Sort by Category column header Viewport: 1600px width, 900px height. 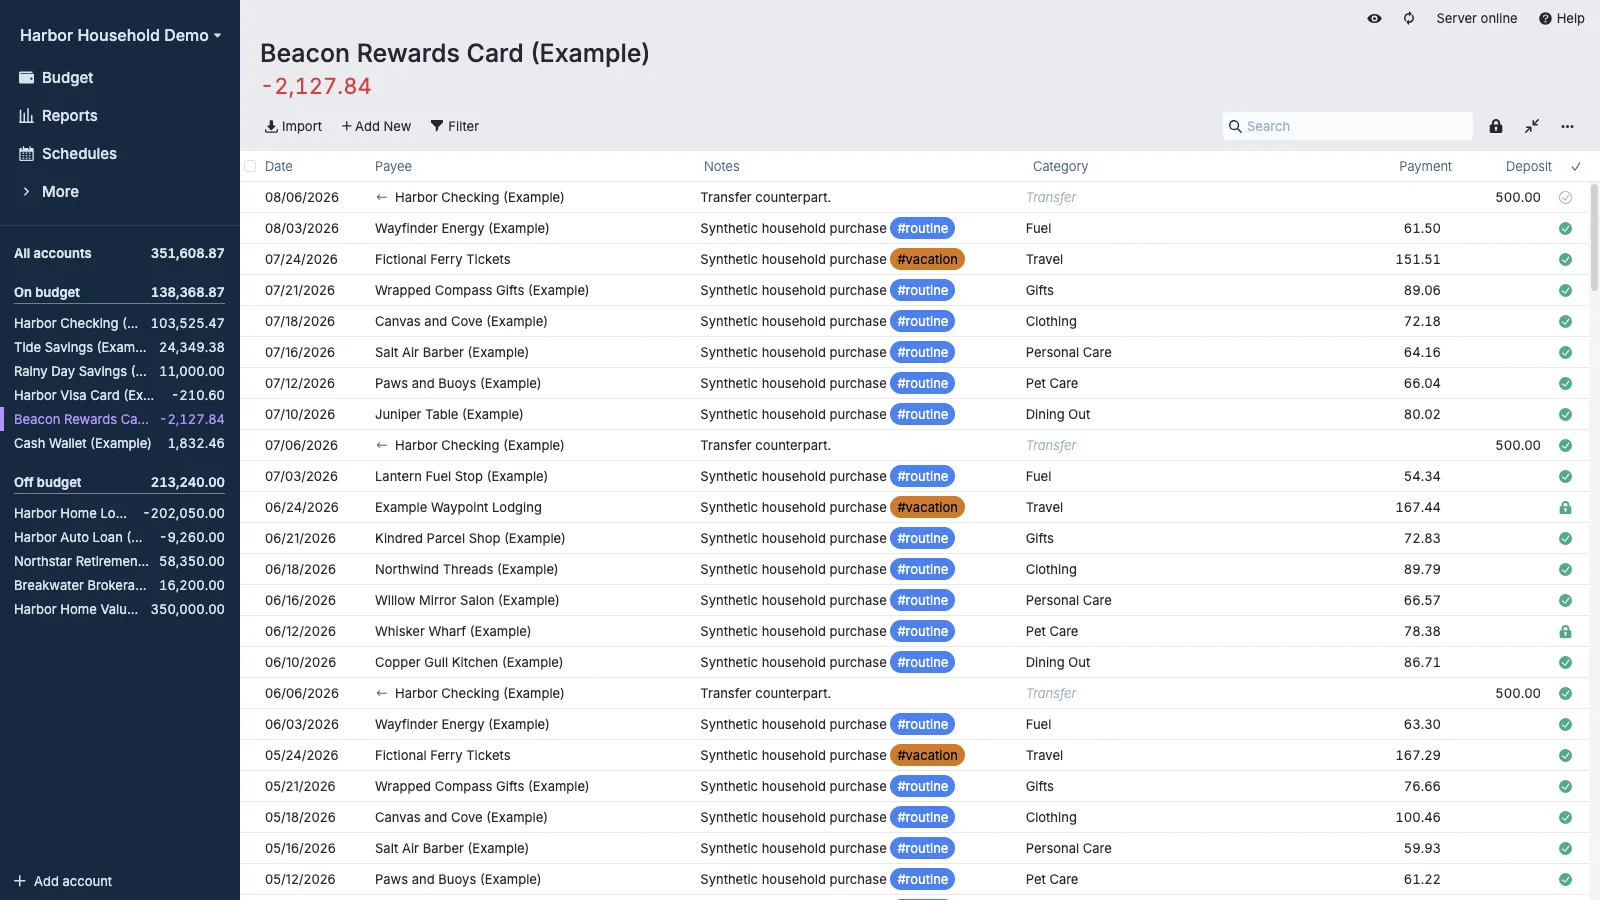(x=1060, y=166)
